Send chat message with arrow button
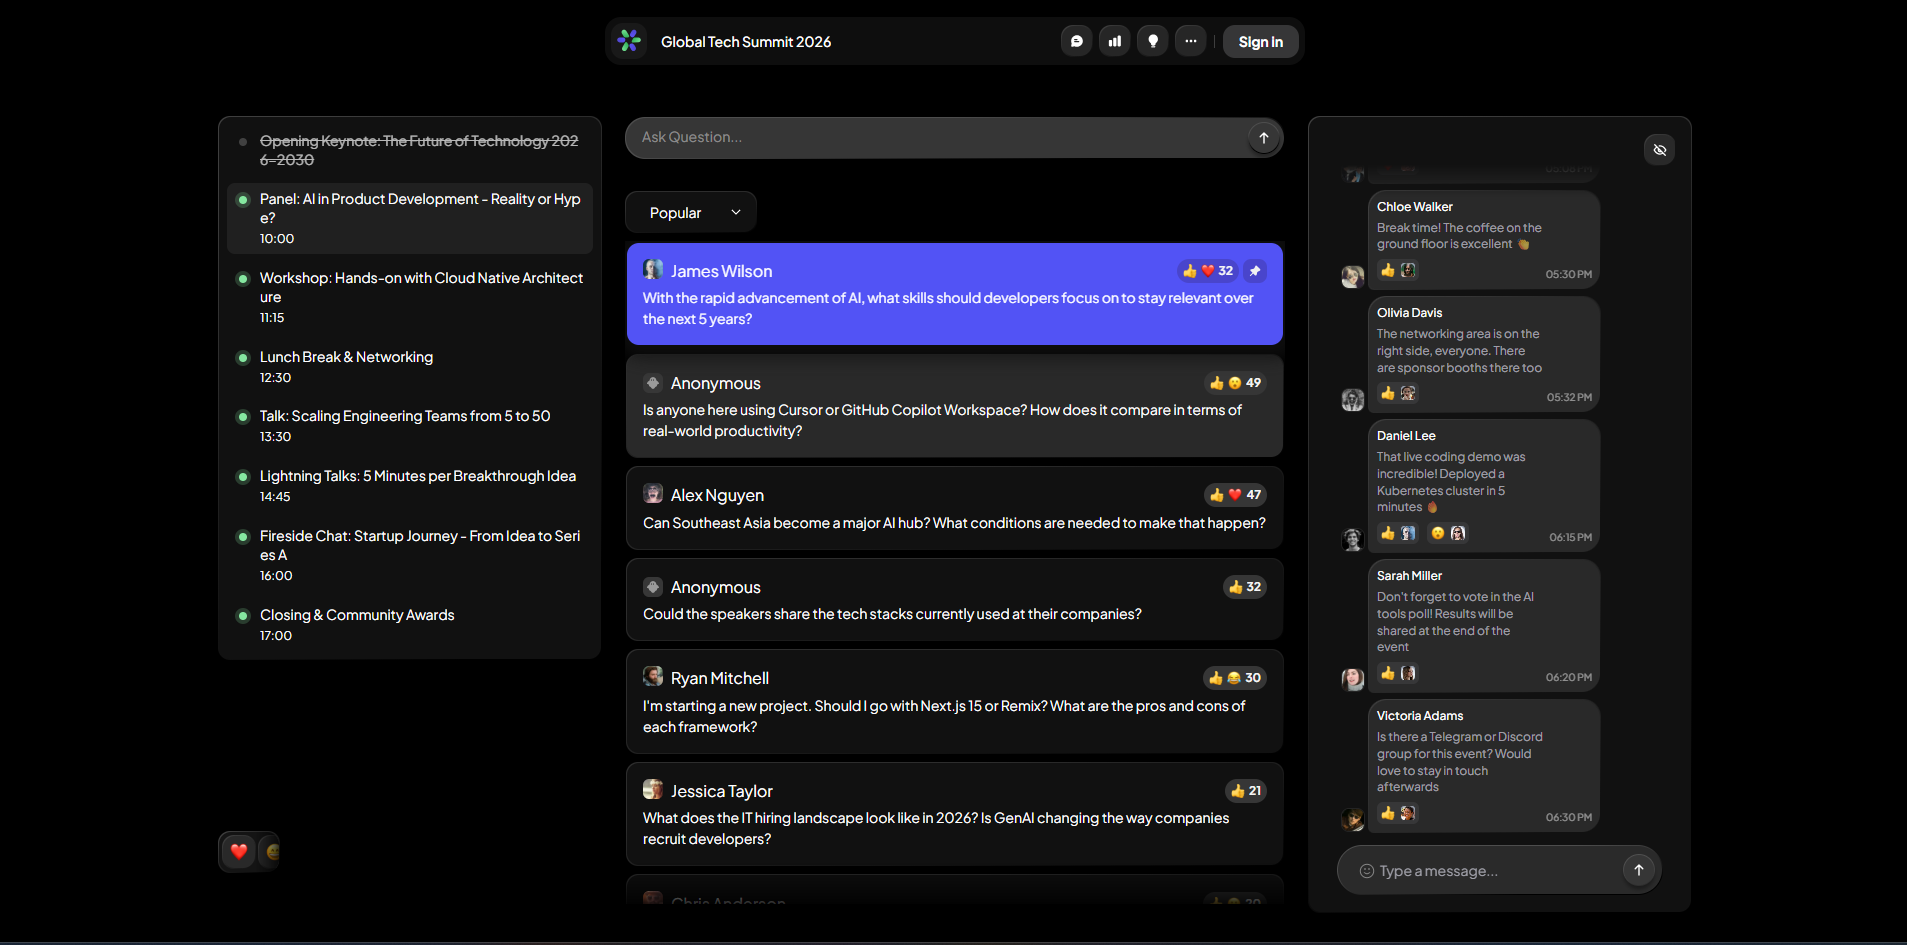Viewport: 1907px width, 945px height. (x=1638, y=870)
